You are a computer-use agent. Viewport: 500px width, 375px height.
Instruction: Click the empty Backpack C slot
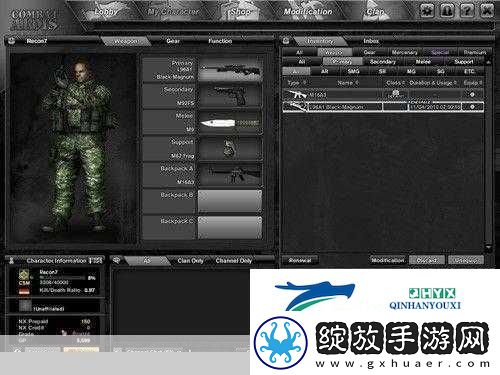[230, 228]
